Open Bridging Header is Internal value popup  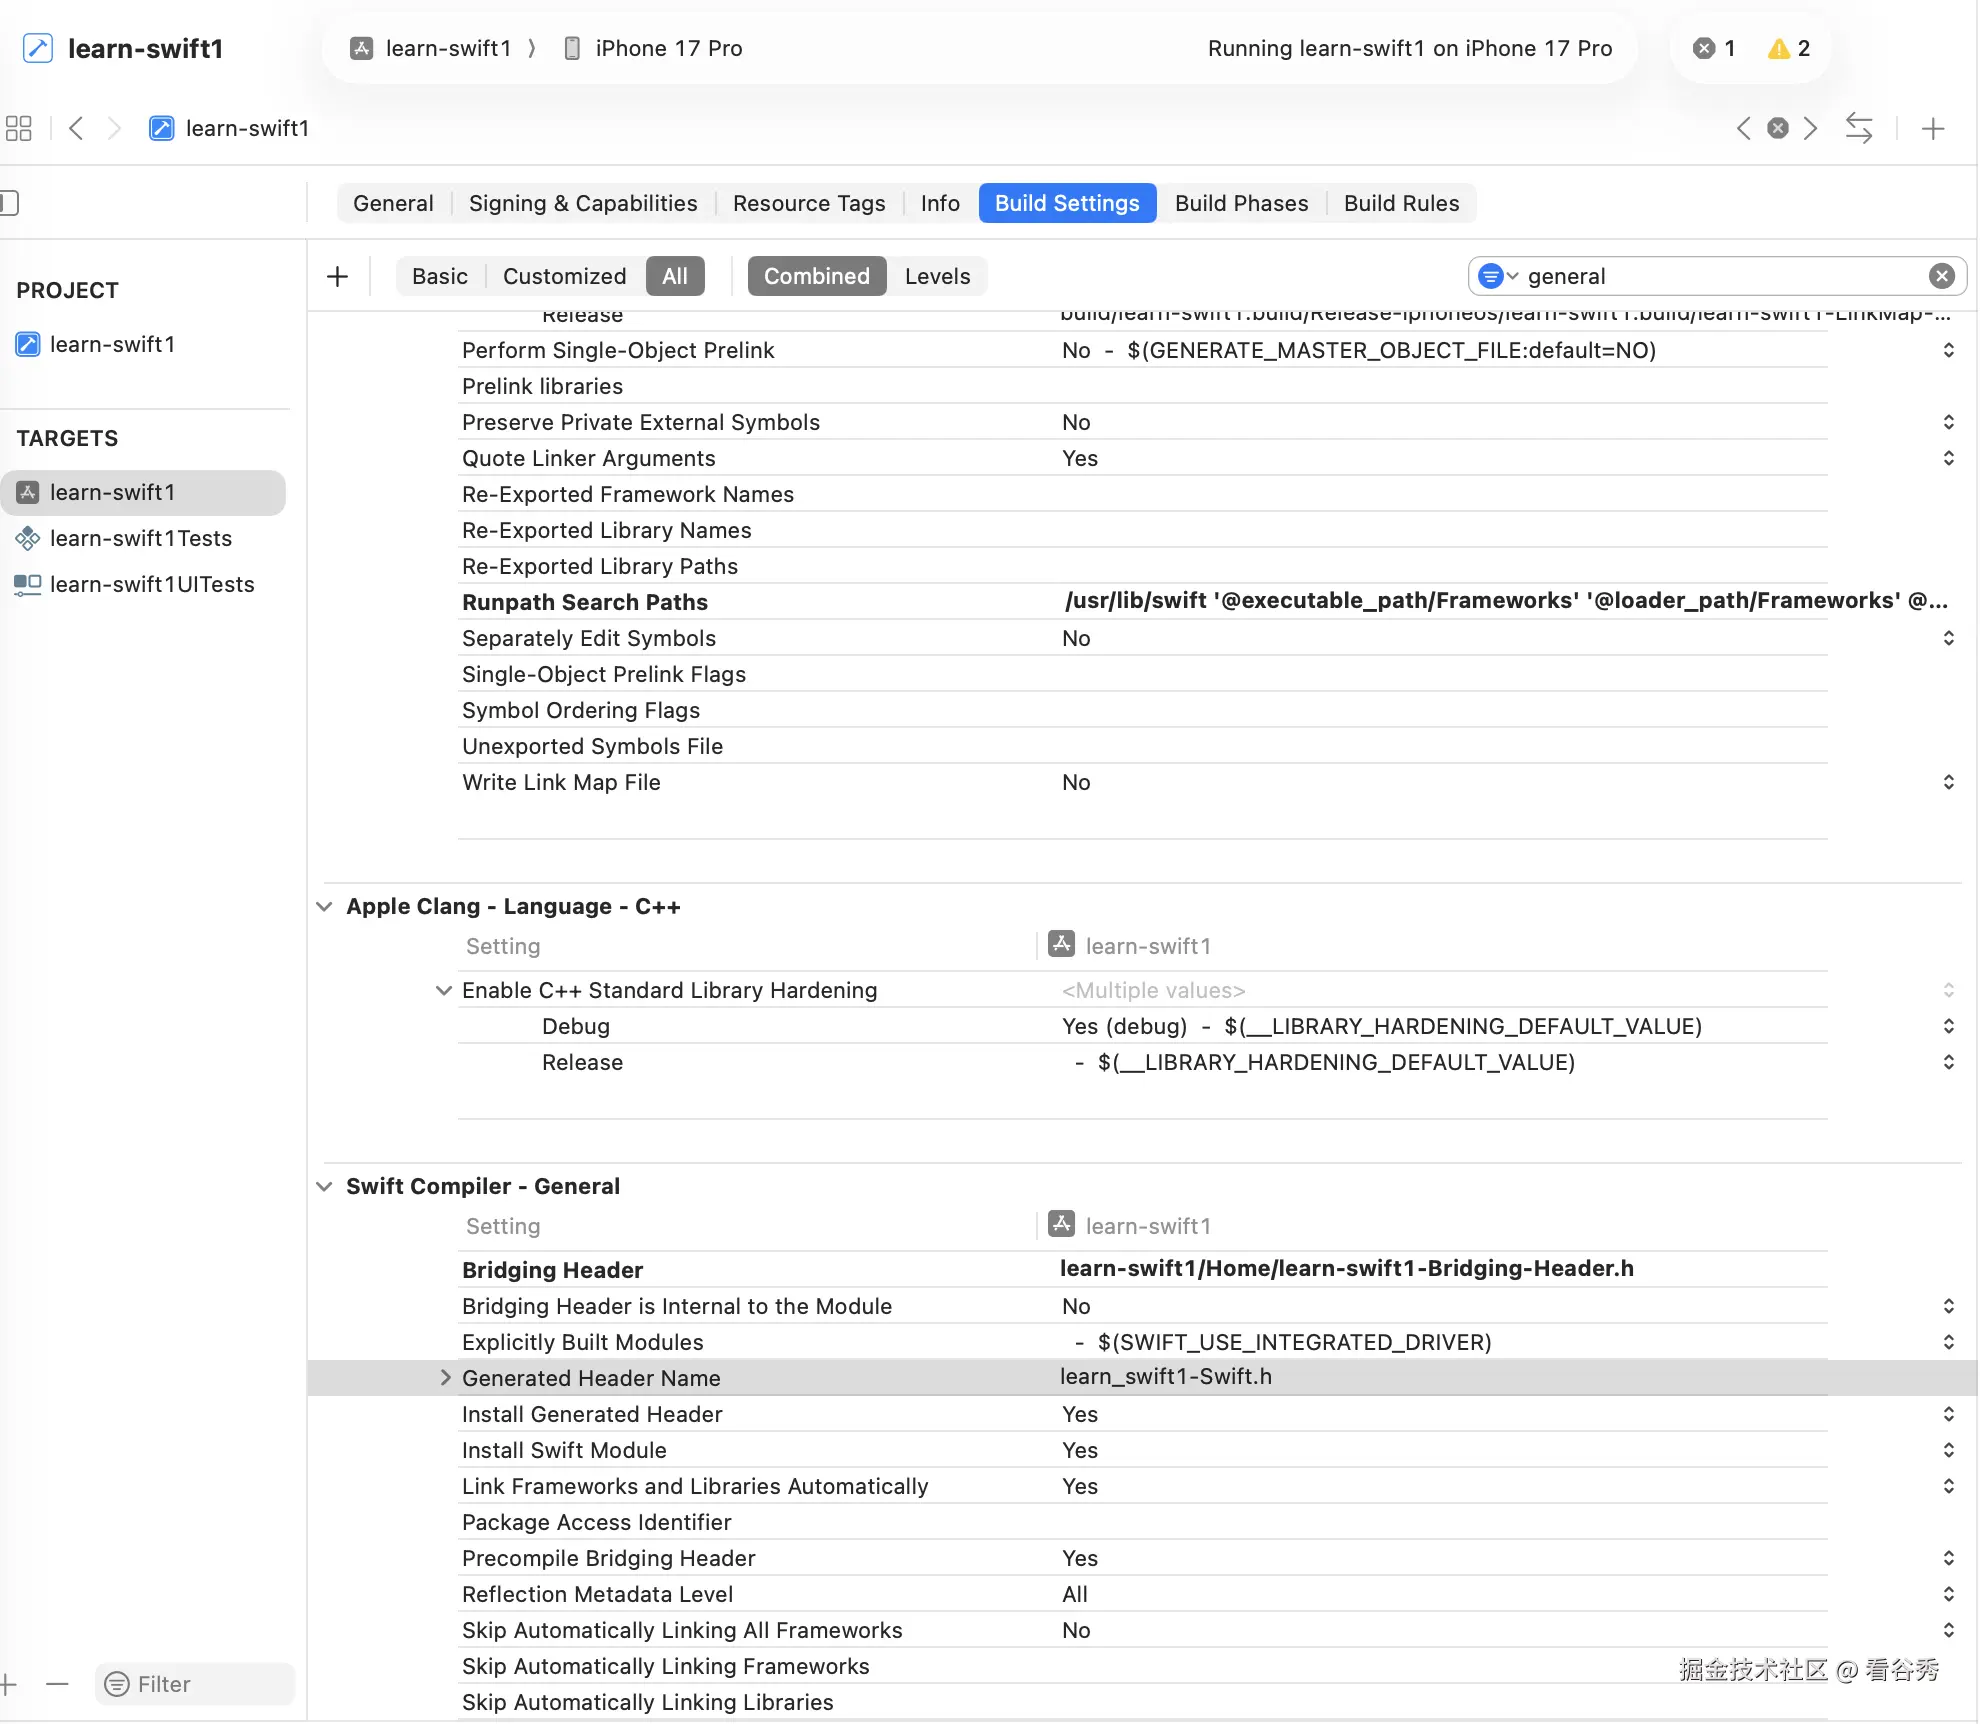(1948, 1306)
